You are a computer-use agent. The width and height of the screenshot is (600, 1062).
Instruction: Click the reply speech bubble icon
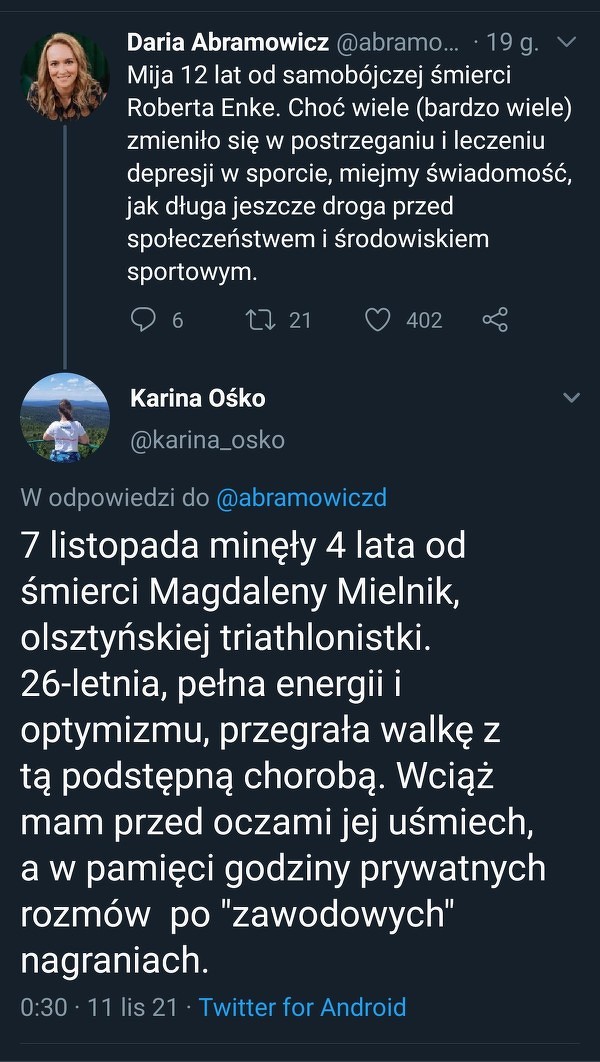[x=145, y=320]
